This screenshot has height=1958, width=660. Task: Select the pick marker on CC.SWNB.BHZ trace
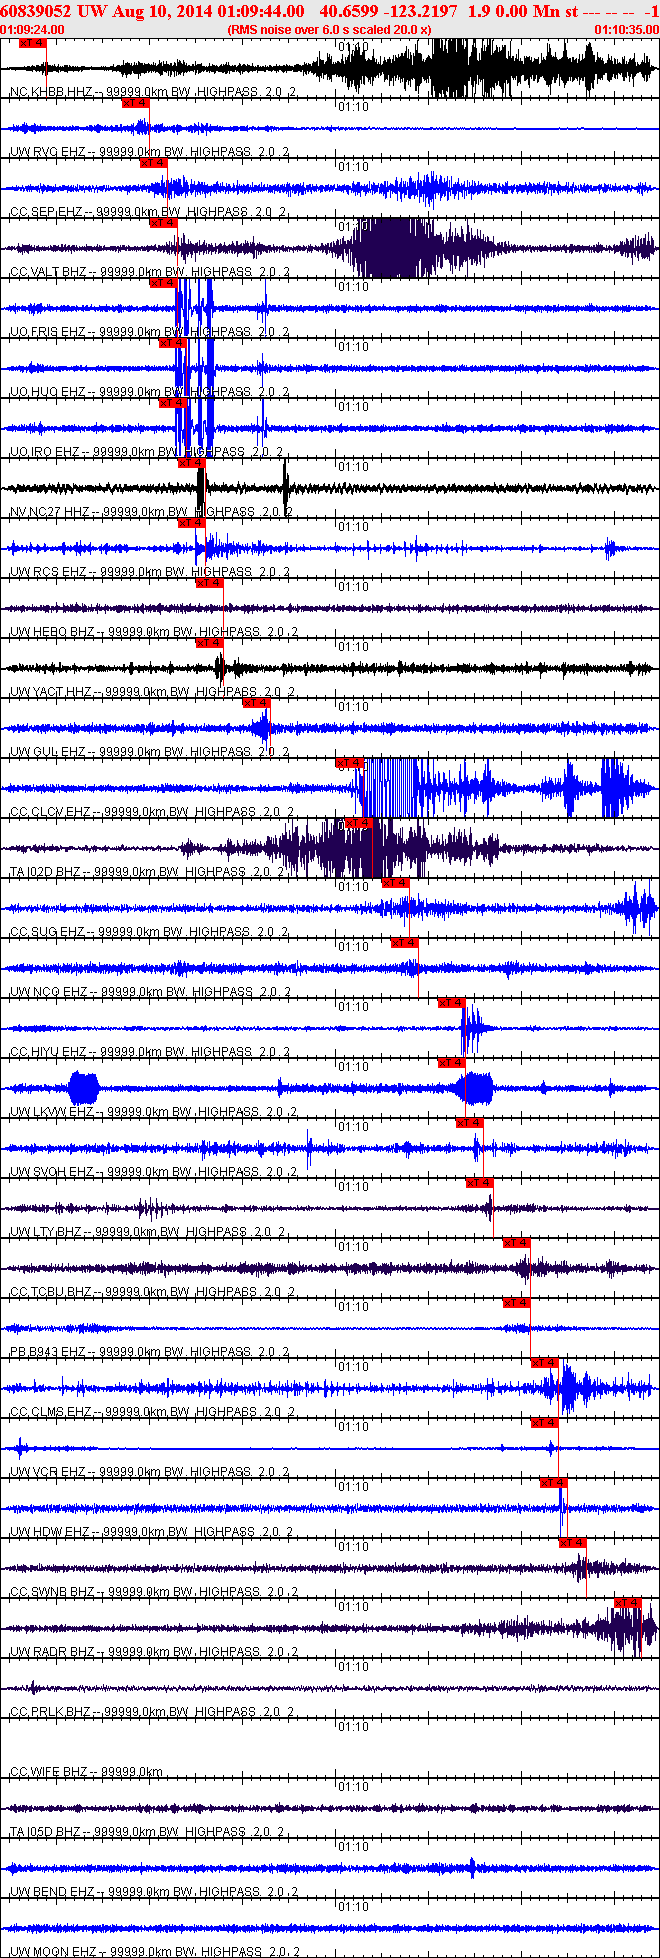coord(573,1543)
